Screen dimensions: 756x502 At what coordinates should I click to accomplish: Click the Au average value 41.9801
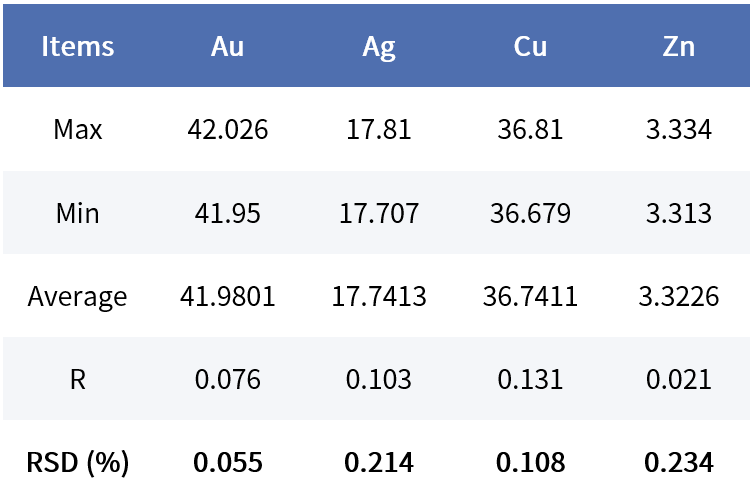[228, 297]
